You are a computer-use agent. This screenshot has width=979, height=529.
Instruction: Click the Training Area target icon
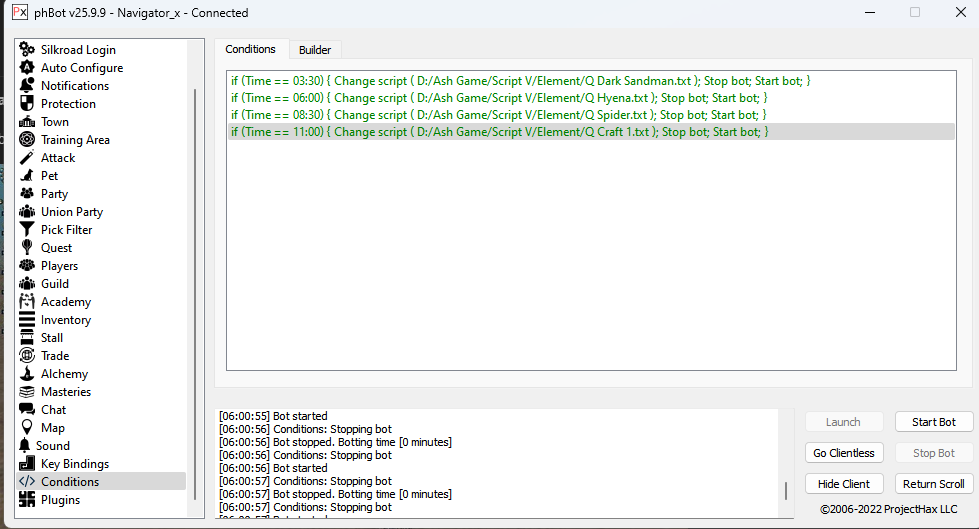[27, 139]
